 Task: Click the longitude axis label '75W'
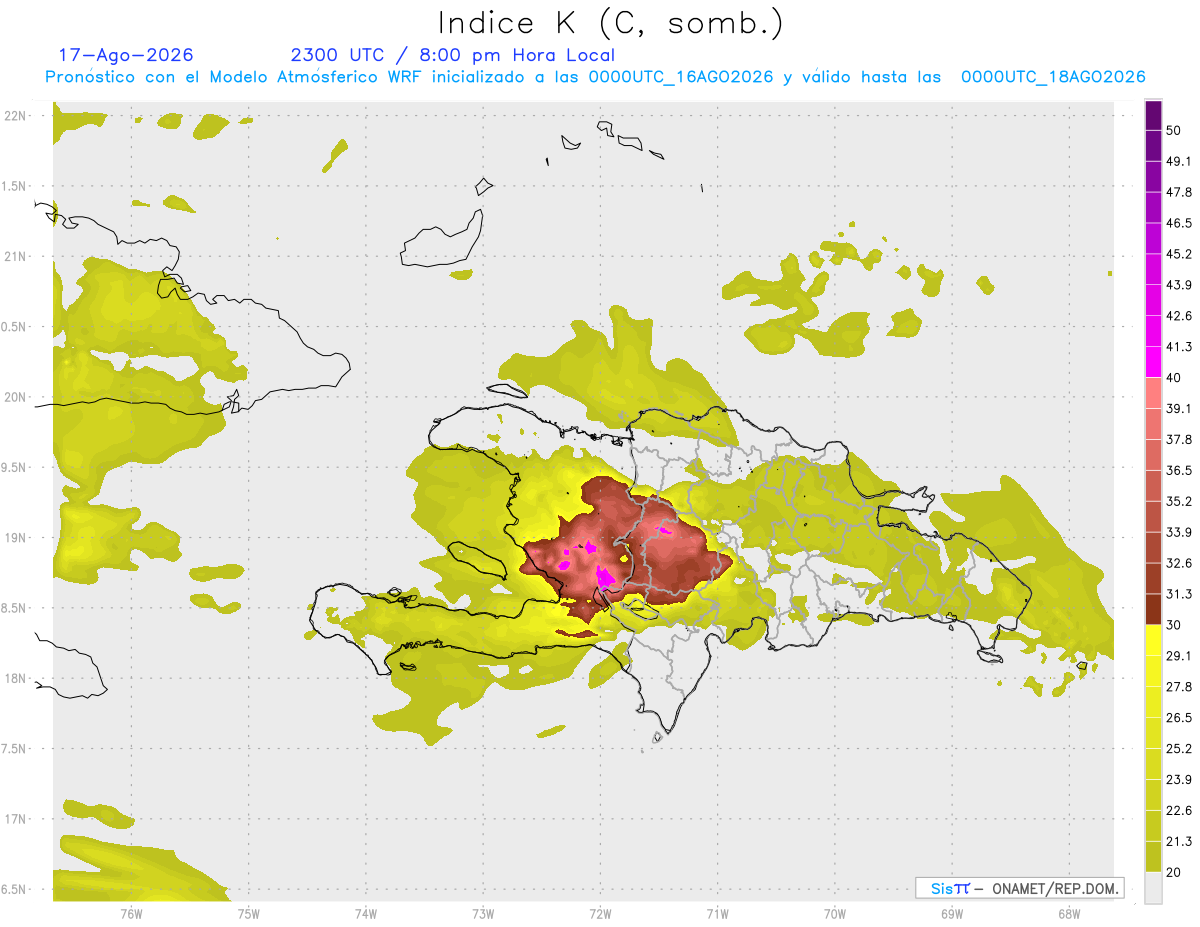pyautogui.click(x=248, y=912)
